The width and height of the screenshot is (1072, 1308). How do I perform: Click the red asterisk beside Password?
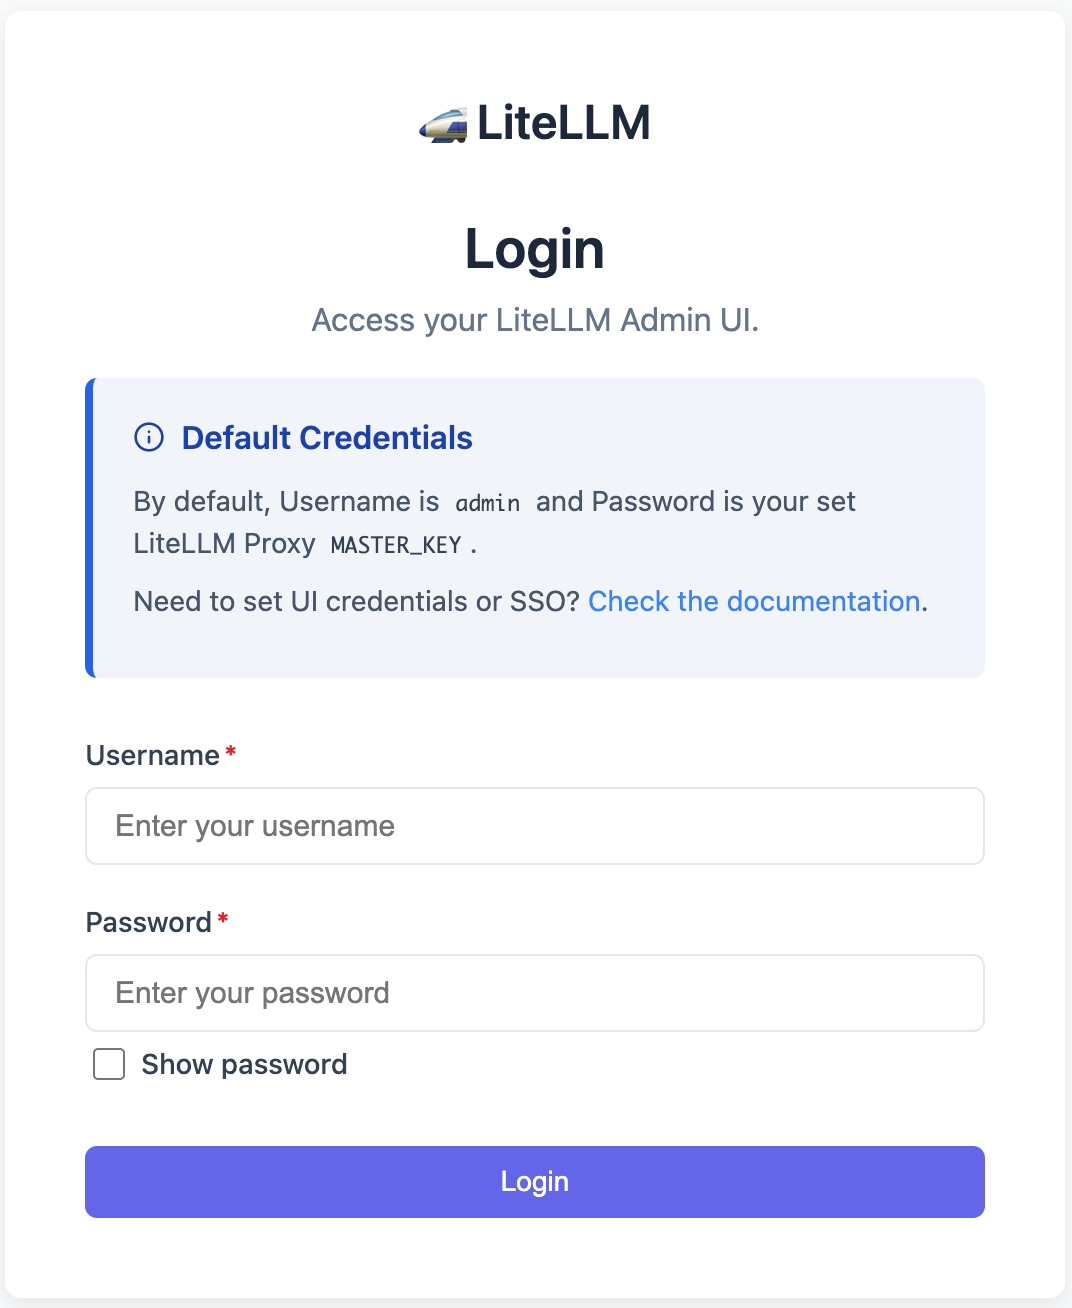223,919
